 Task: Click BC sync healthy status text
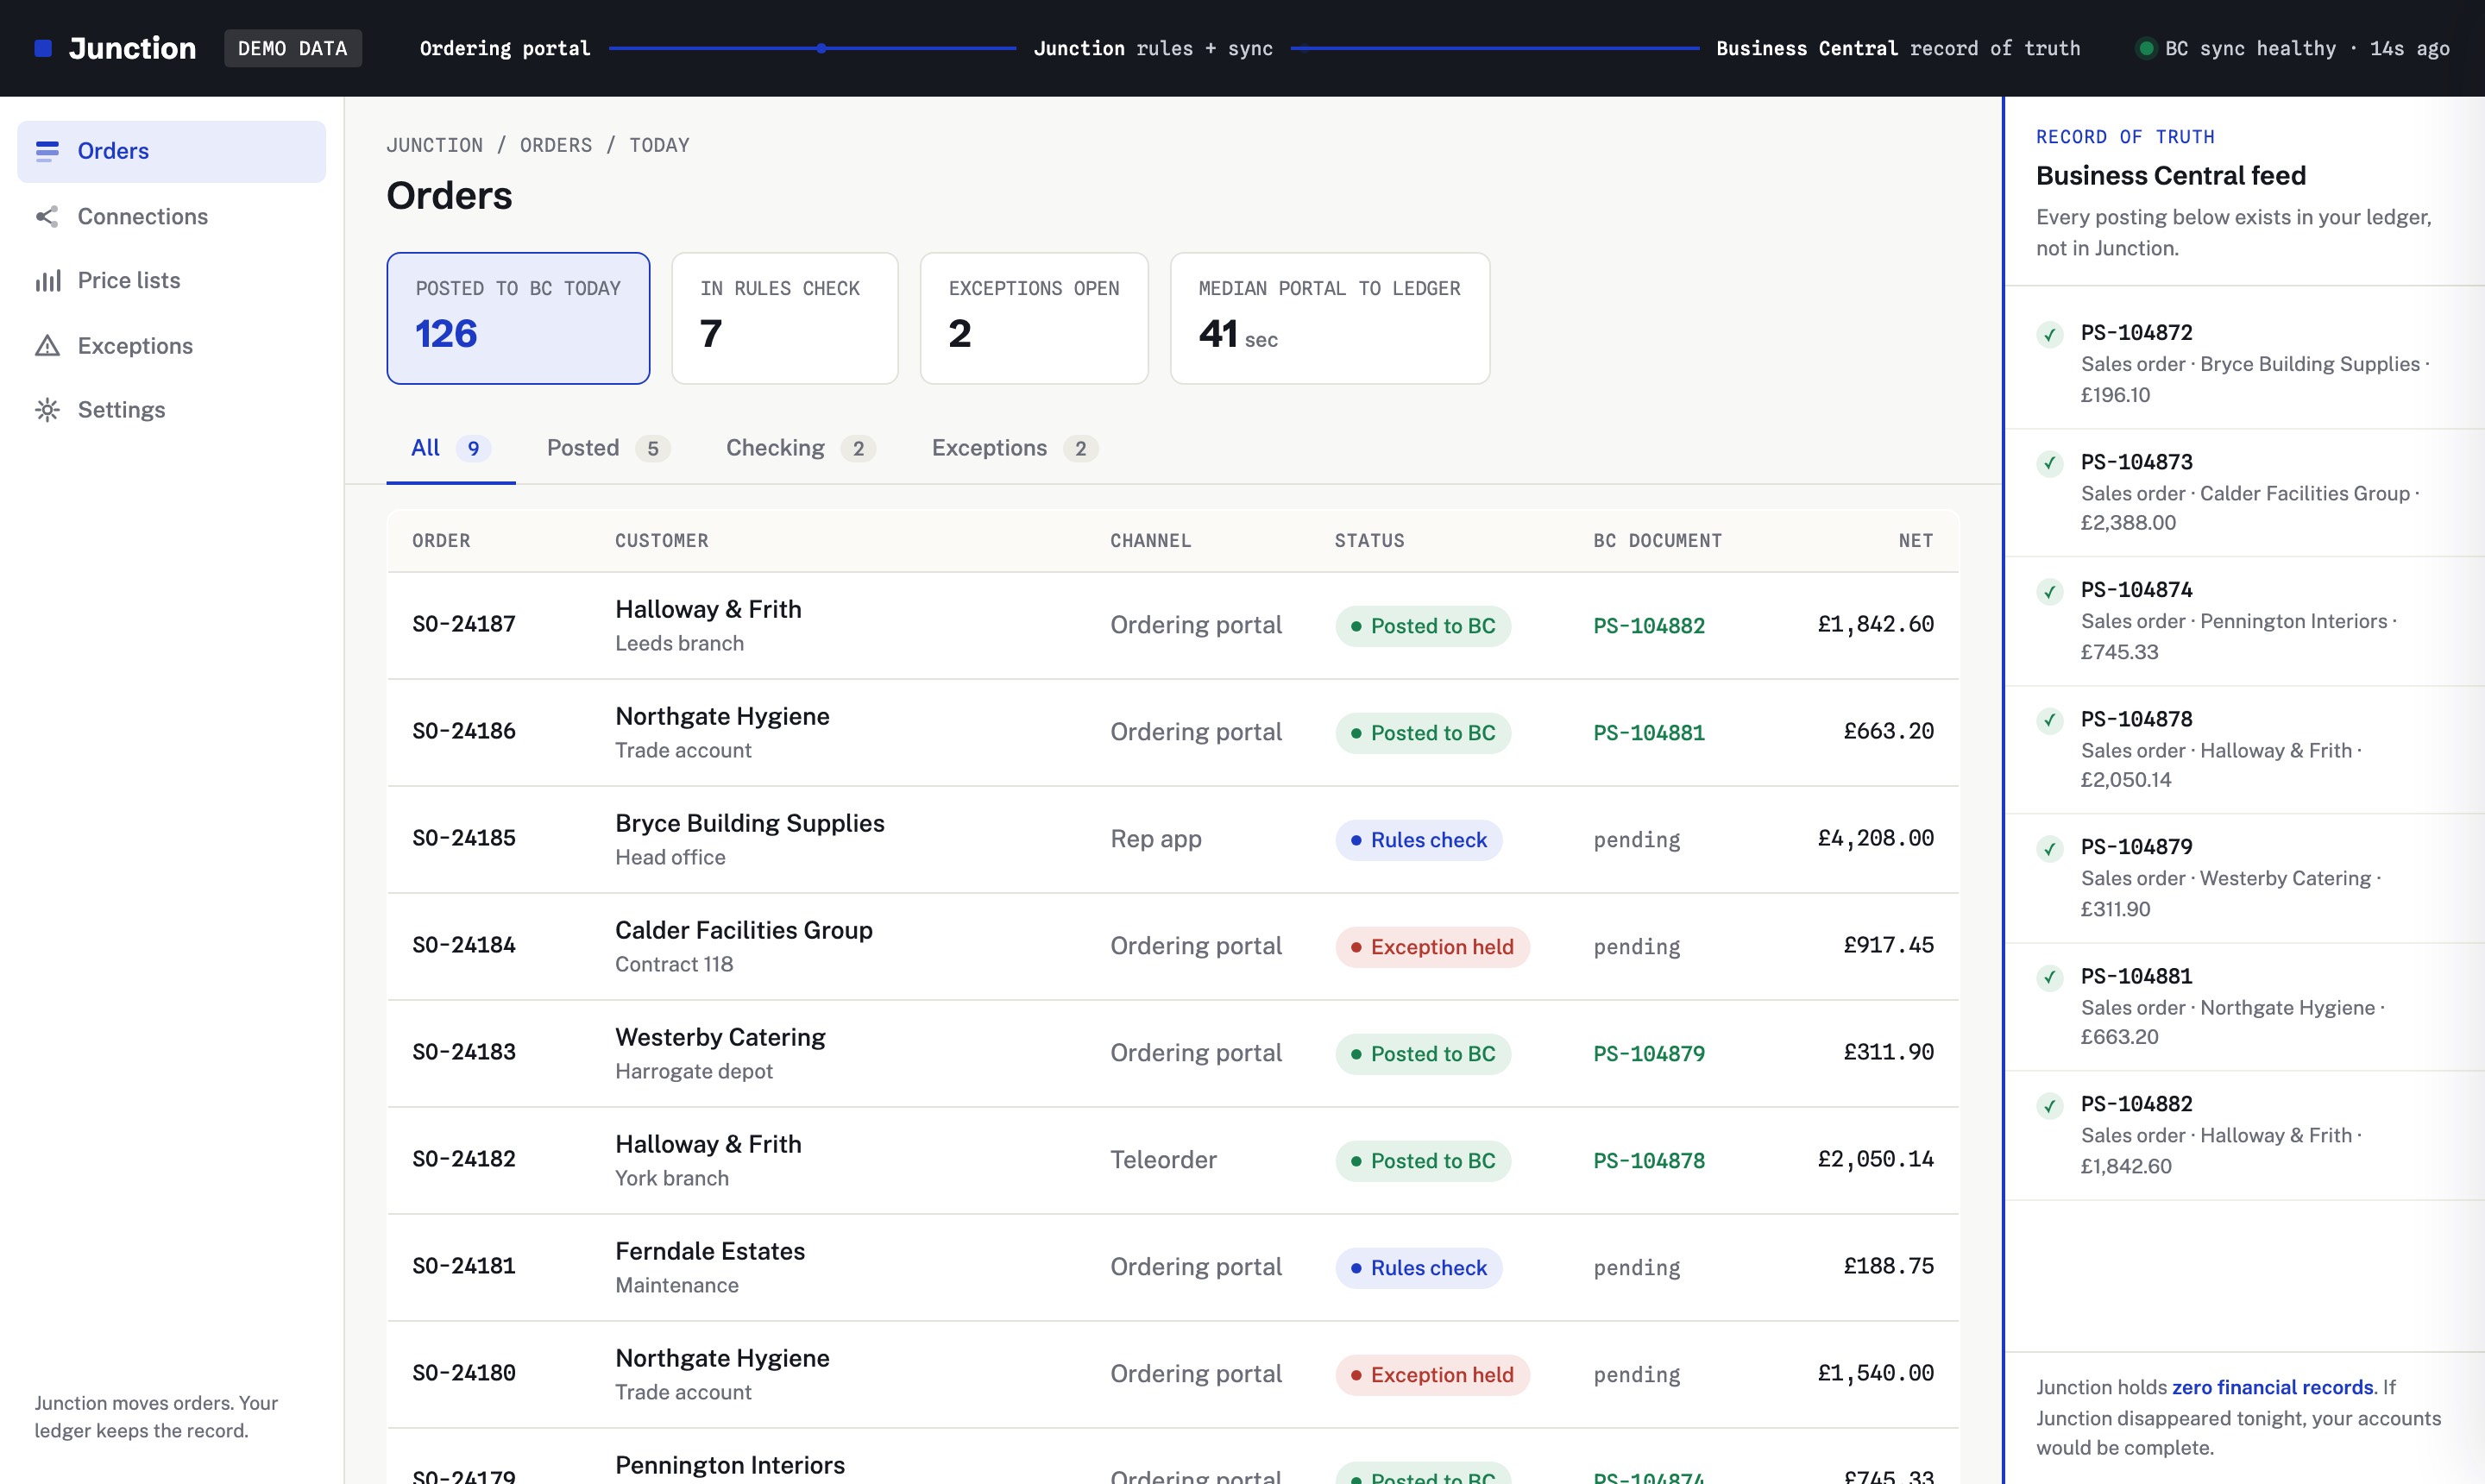[x=2308, y=48]
